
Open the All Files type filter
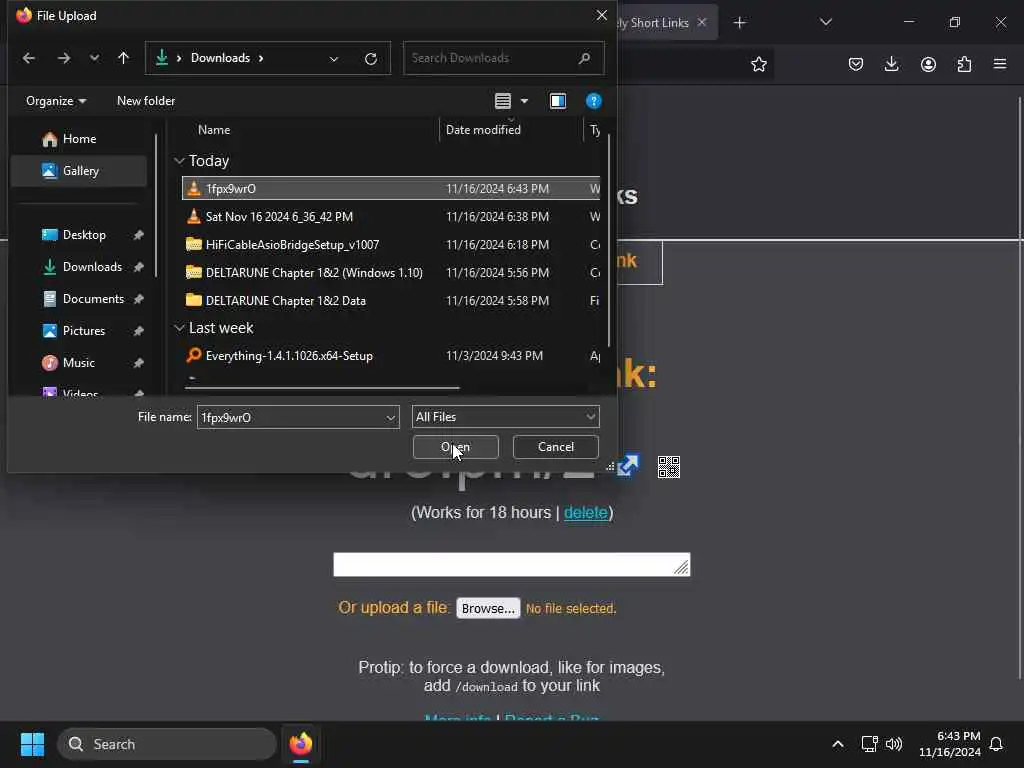coord(505,417)
